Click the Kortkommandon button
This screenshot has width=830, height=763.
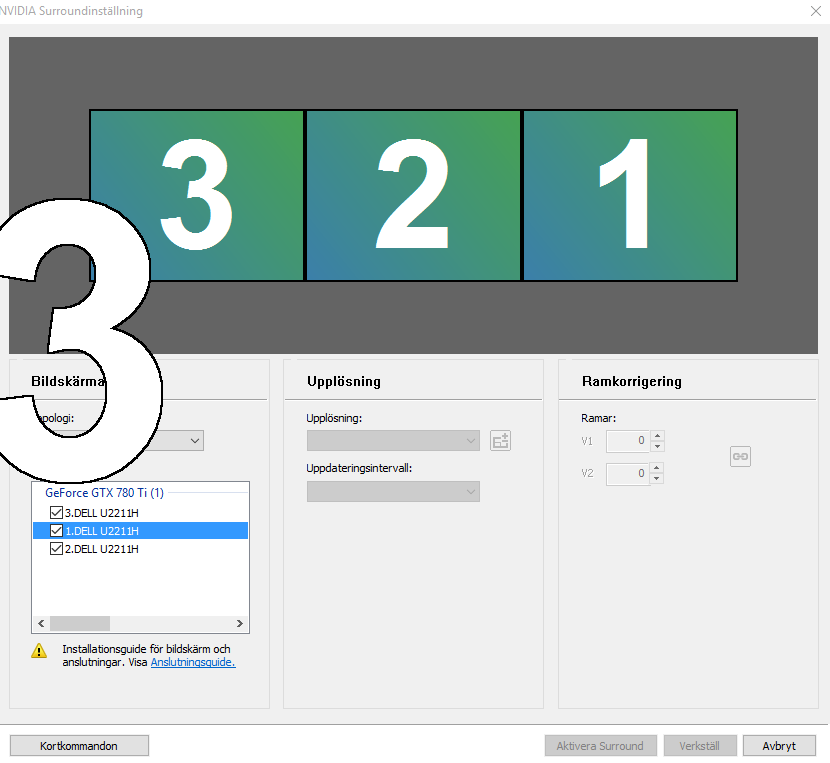pos(79,746)
